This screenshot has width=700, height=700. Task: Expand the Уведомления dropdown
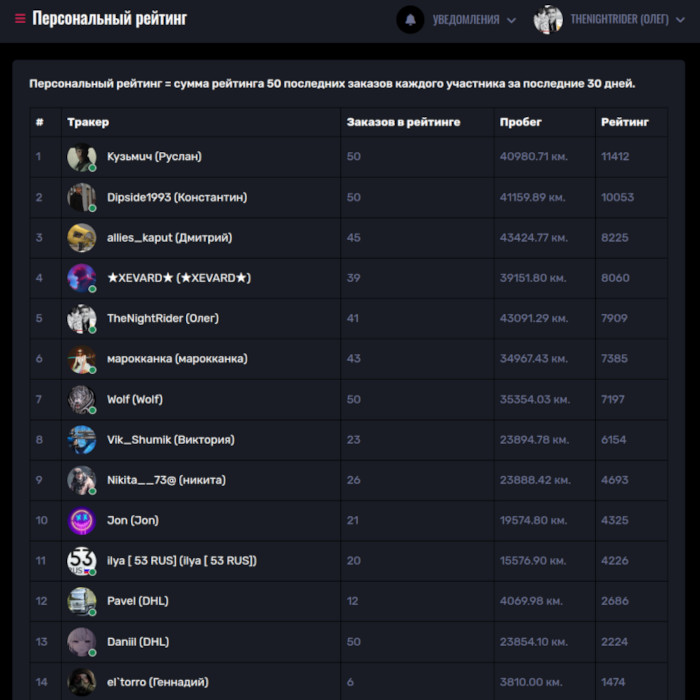[474, 19]
